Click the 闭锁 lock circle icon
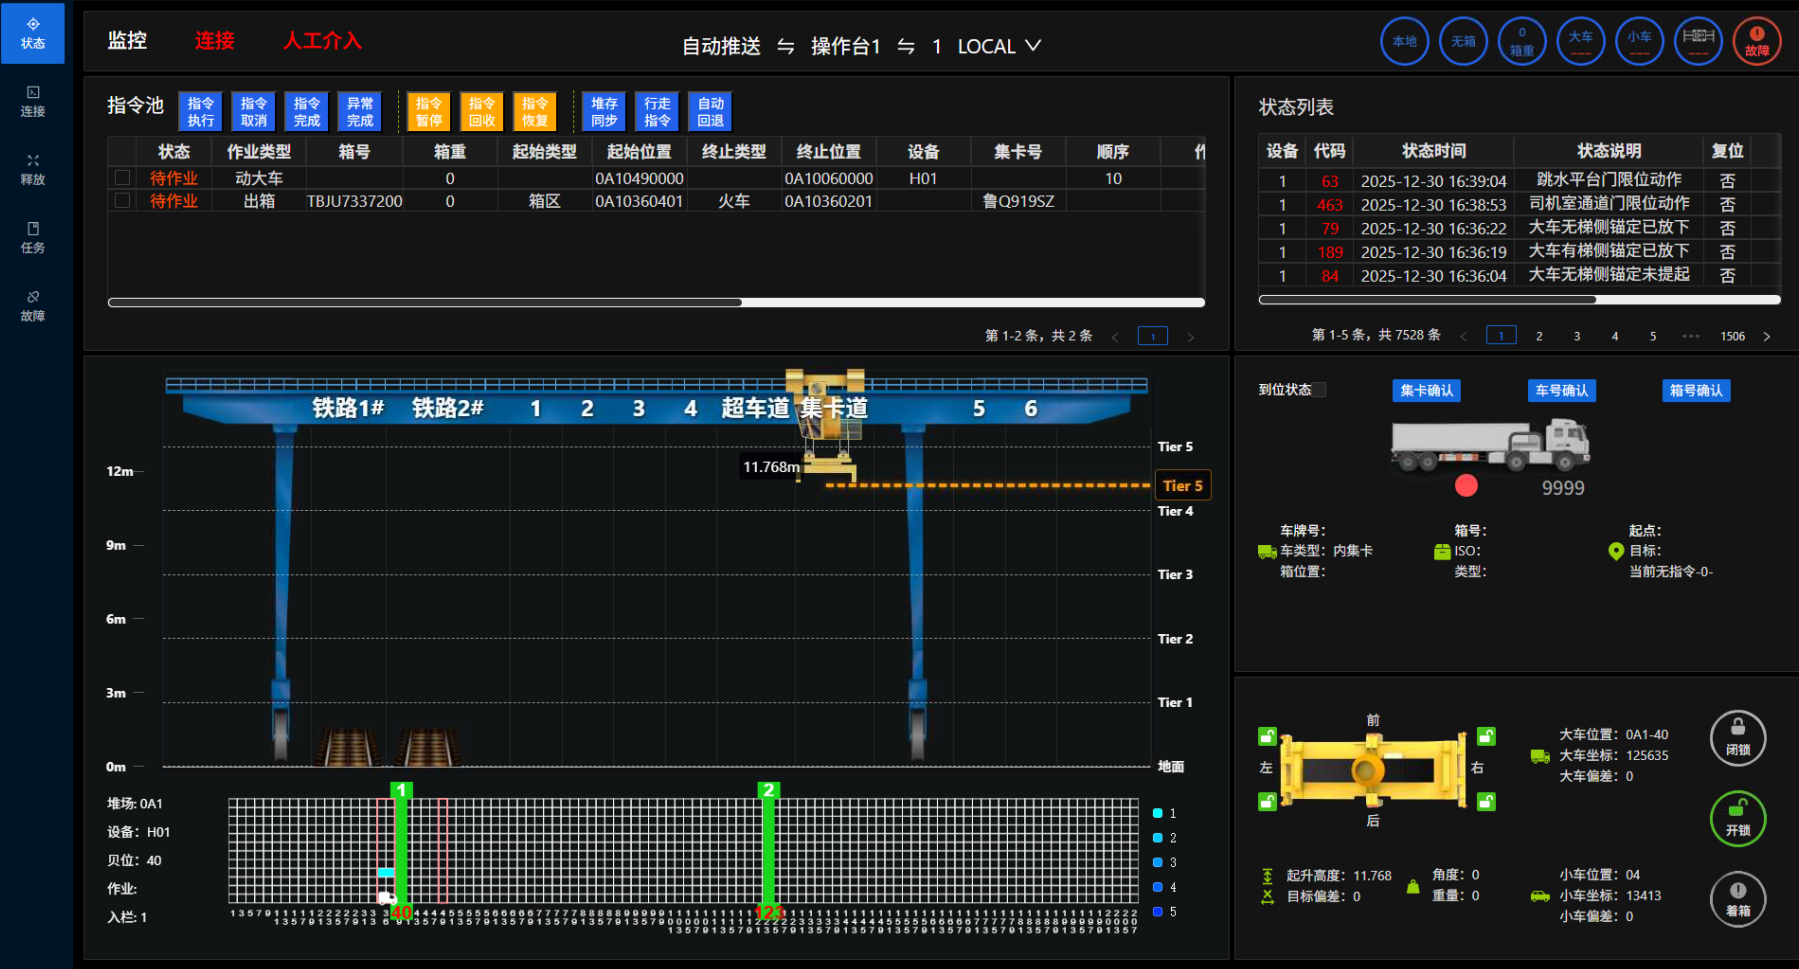 [x=1737, y=738]
